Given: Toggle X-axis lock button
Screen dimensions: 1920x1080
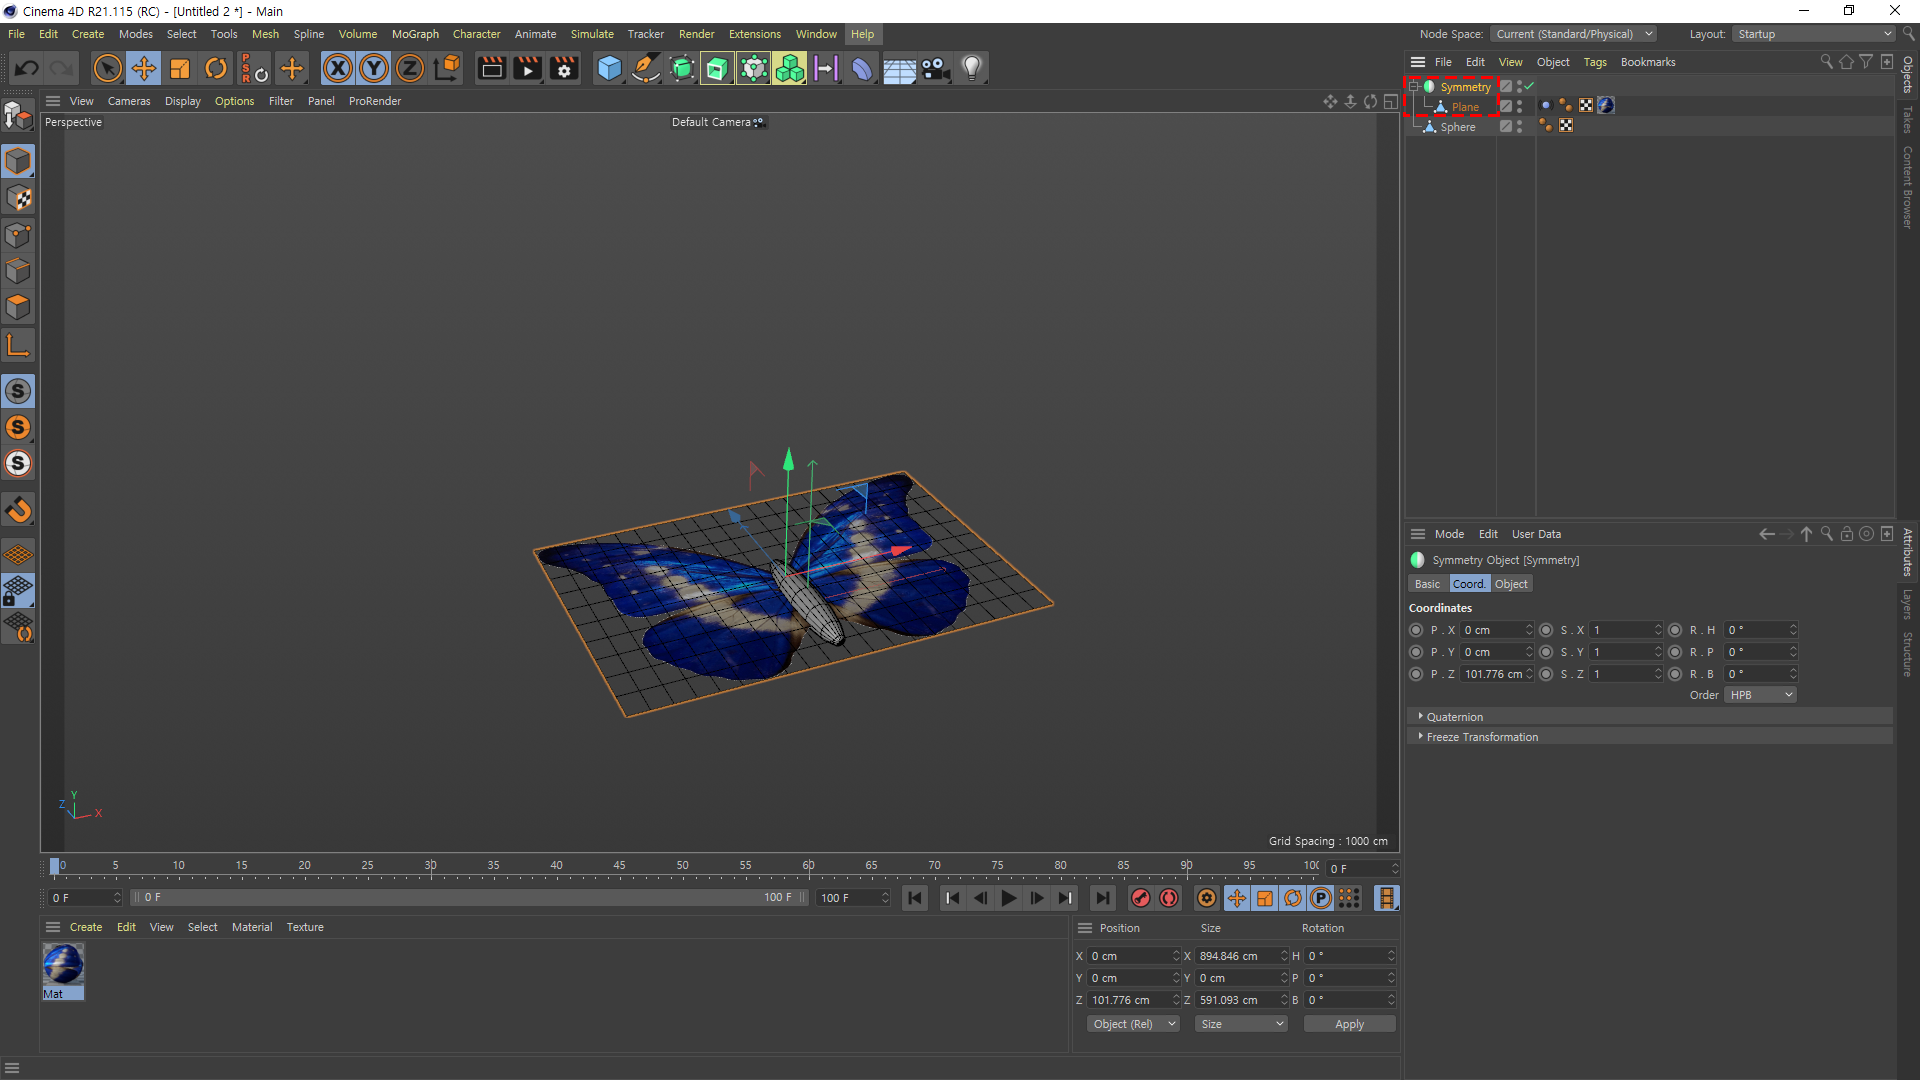Looking at the screenshot, I should click(x=338, y=69).
